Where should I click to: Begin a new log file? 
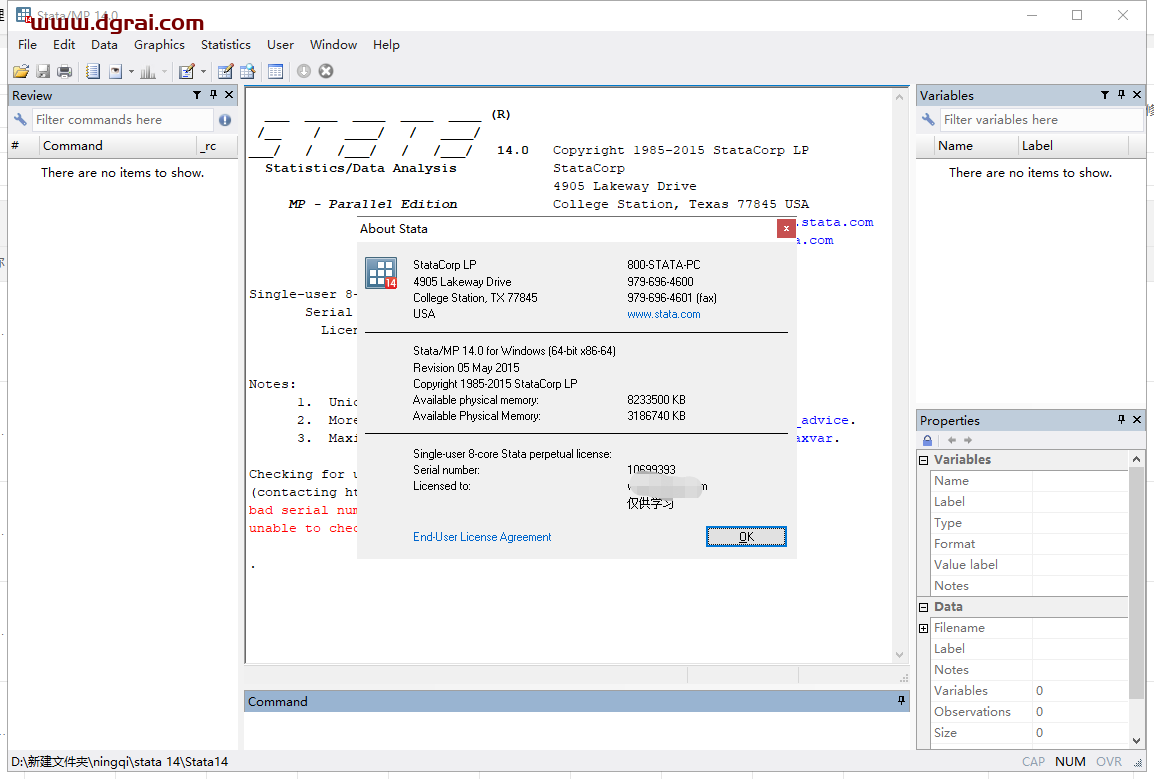93,70
